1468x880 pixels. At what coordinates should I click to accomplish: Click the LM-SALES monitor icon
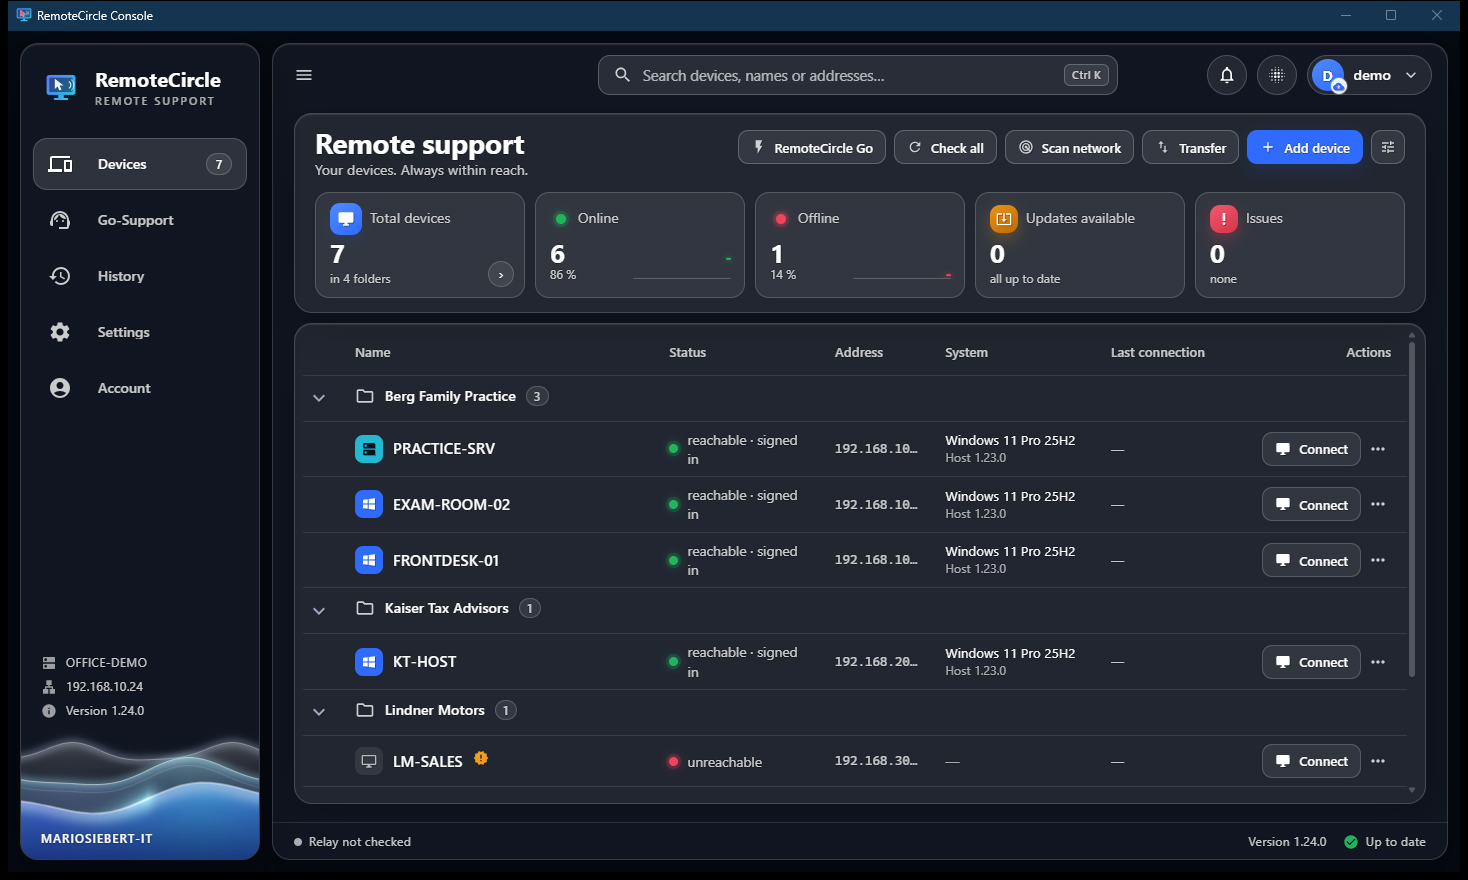point(369,761)
